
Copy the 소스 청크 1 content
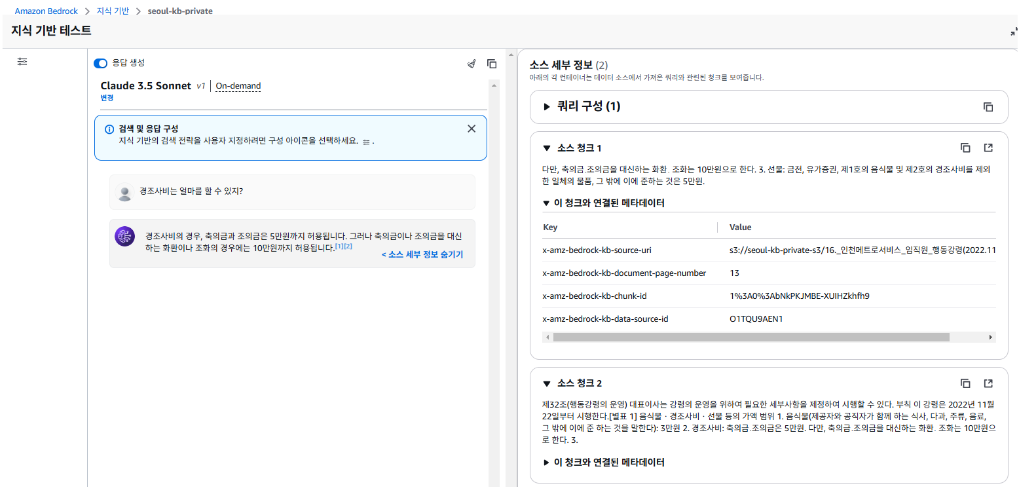[x=966, y=148]
